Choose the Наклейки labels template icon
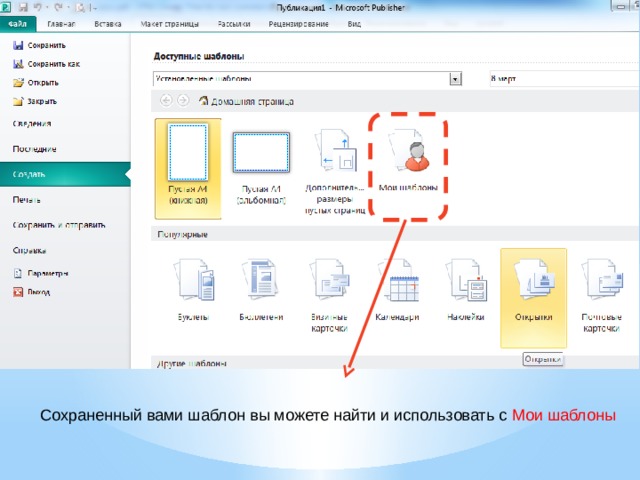 pos(466,280)
